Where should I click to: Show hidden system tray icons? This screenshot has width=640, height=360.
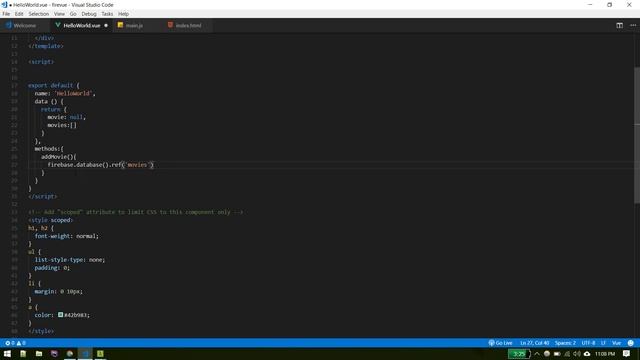click(x=537, y=354)
